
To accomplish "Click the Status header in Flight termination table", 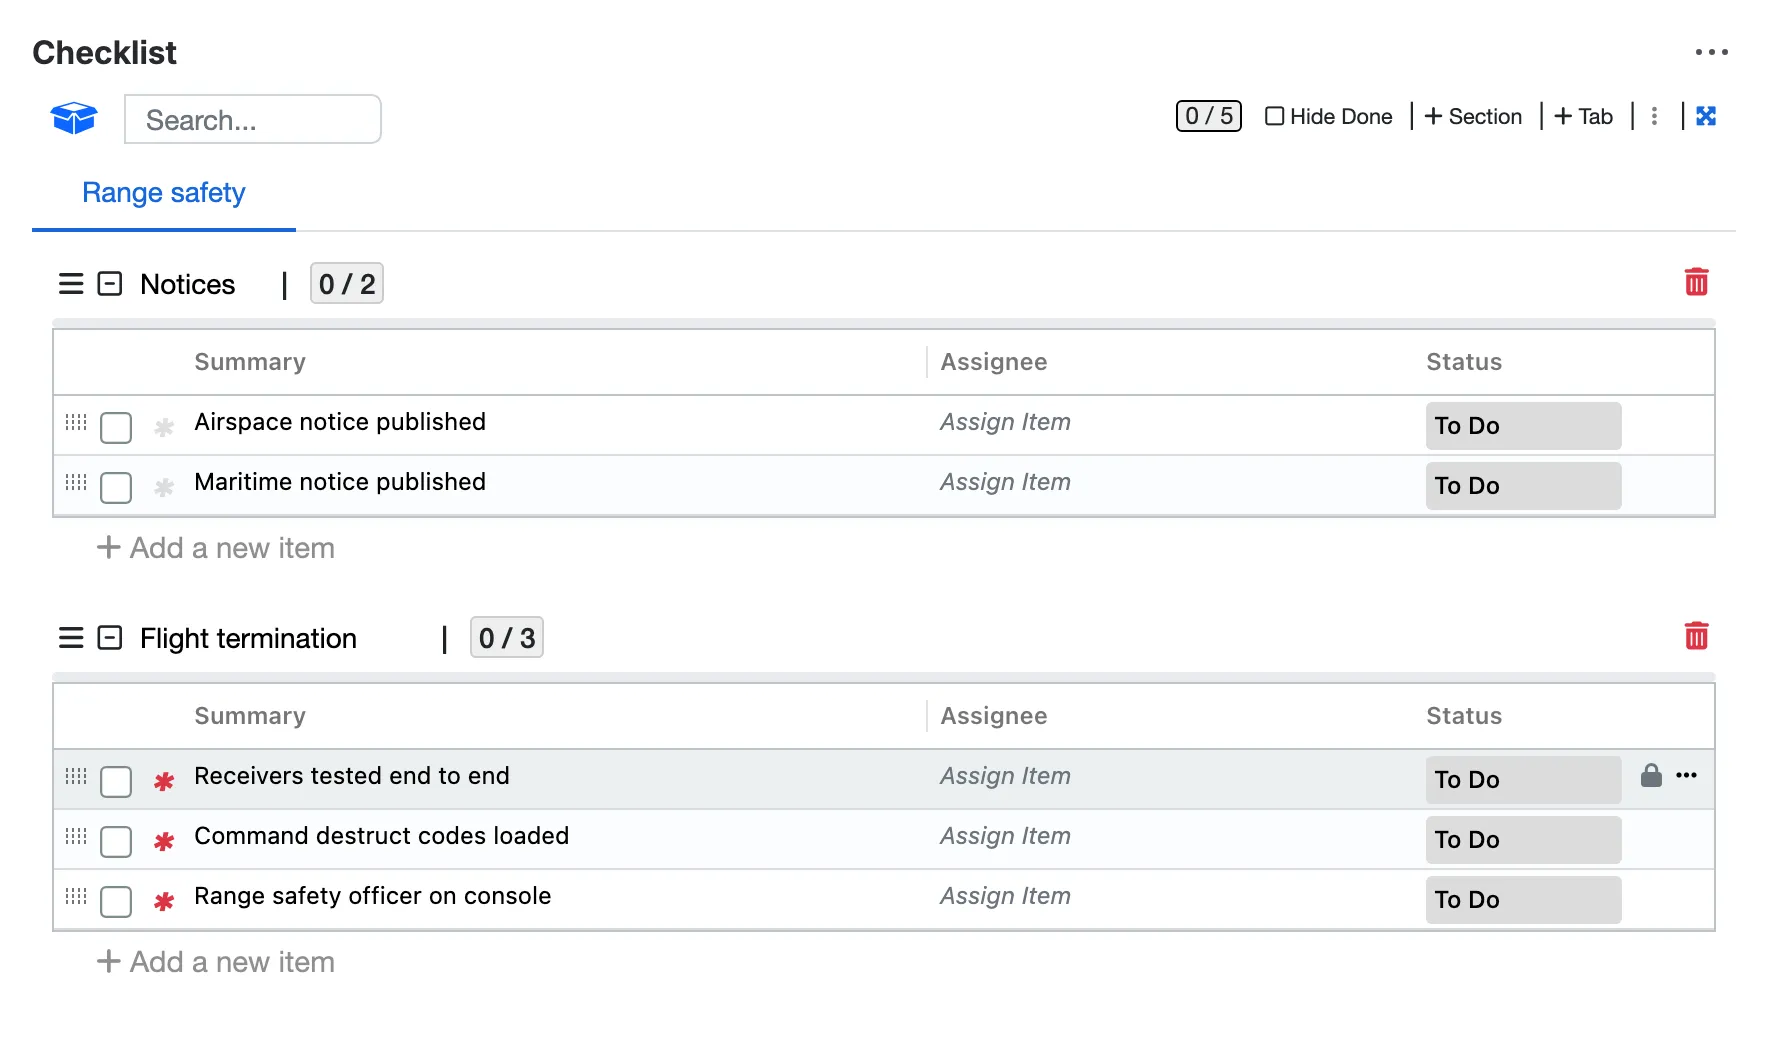I will [1464, 716].
